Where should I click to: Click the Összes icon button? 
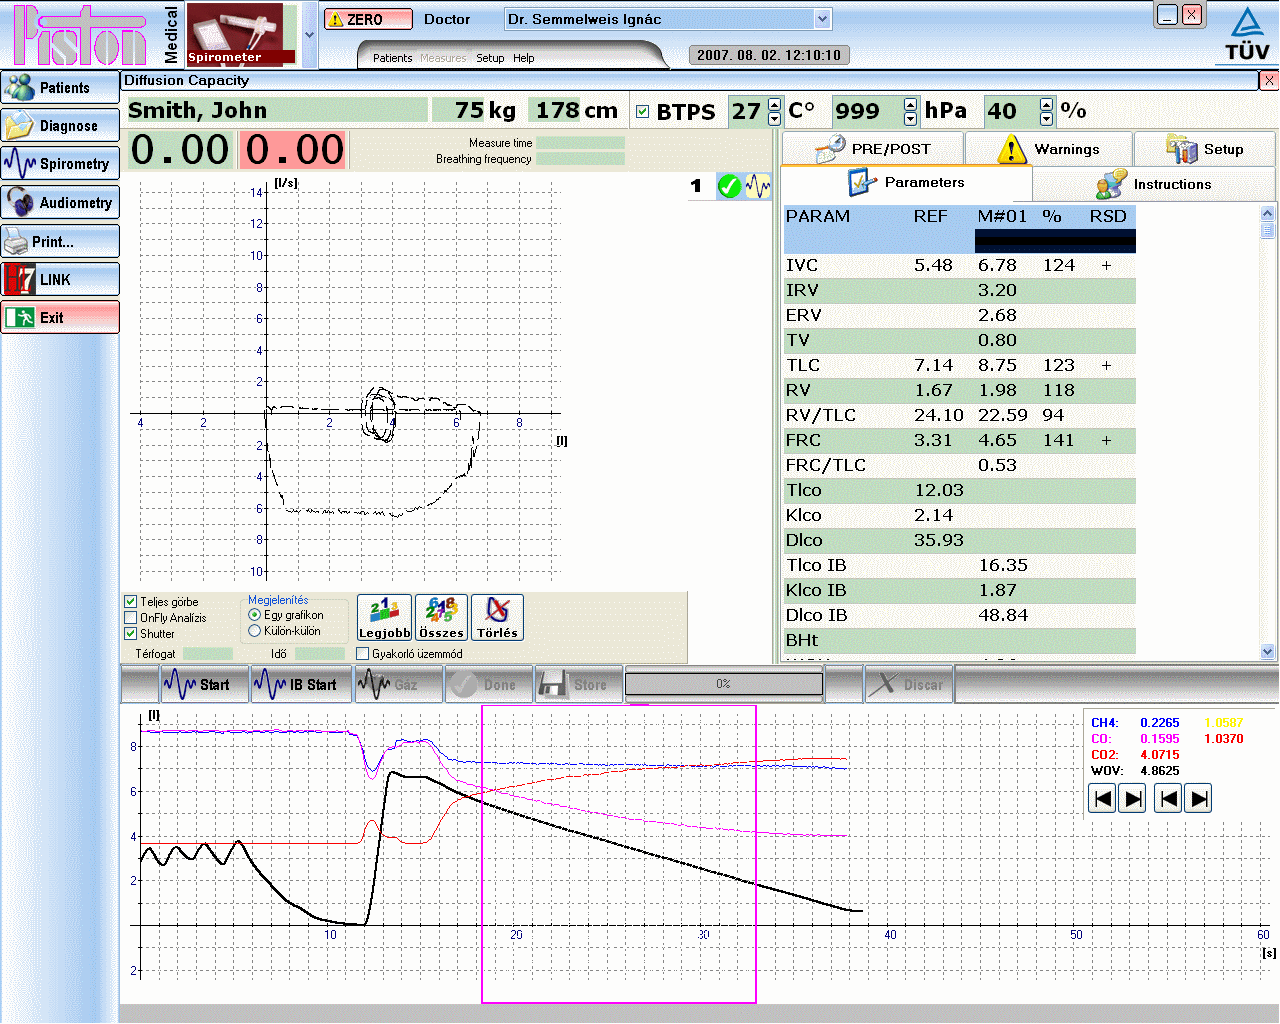441,617
